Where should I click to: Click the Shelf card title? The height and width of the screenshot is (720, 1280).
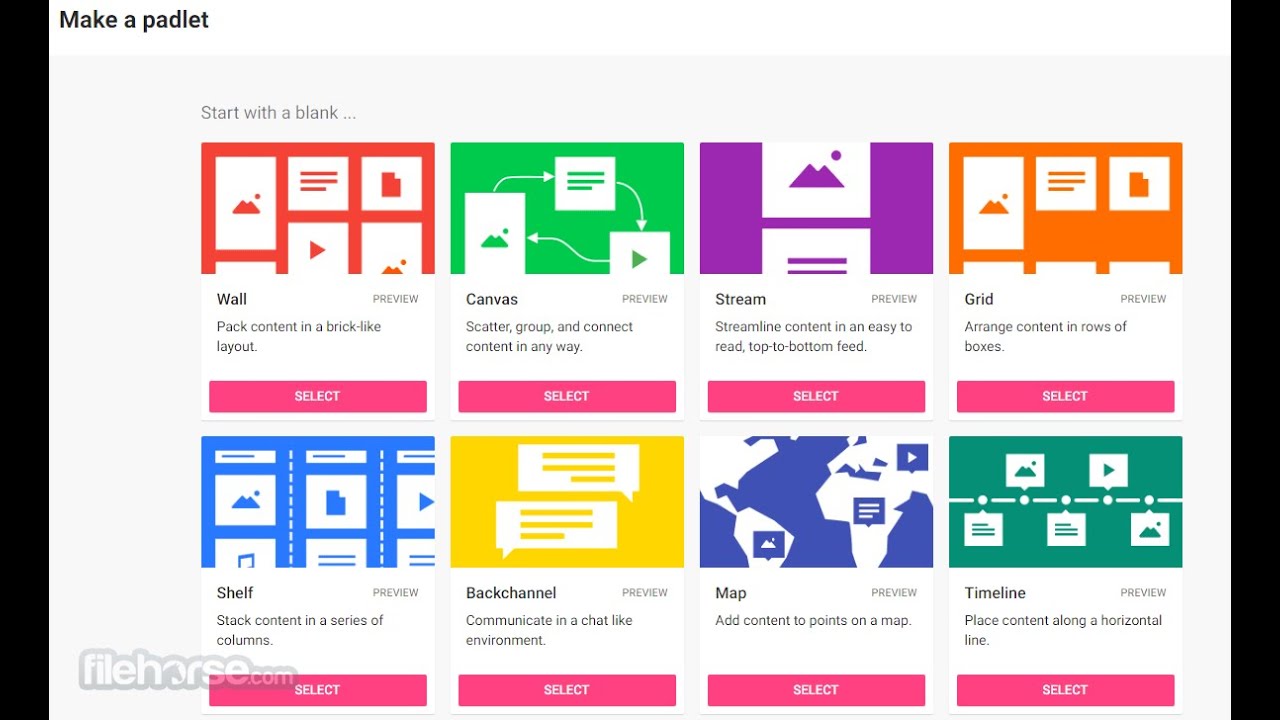pyautogui.click(x=235, y=593)
